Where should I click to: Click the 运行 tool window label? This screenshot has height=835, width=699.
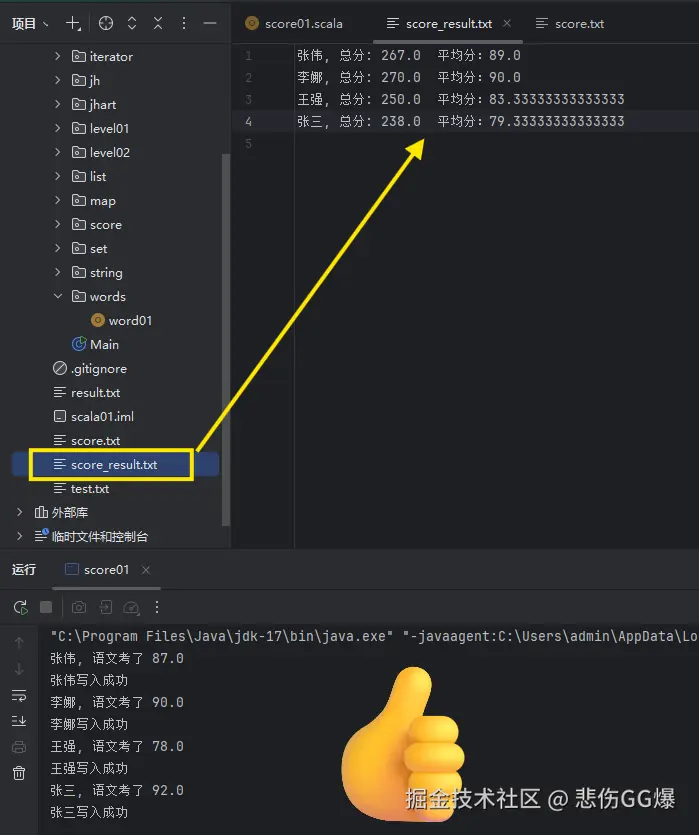[24, 570]
